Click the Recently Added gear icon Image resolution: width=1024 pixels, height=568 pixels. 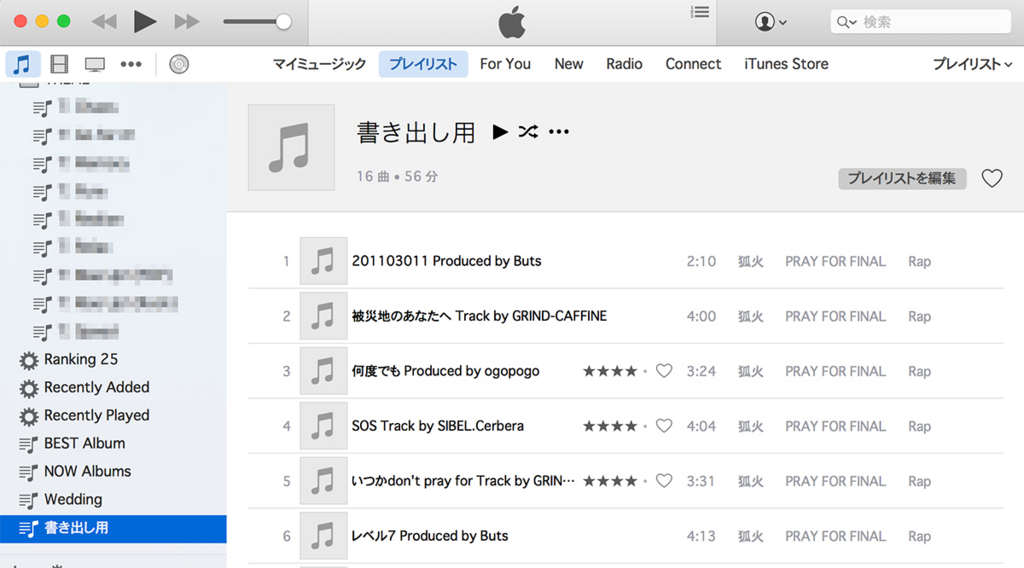pos(29,388)
